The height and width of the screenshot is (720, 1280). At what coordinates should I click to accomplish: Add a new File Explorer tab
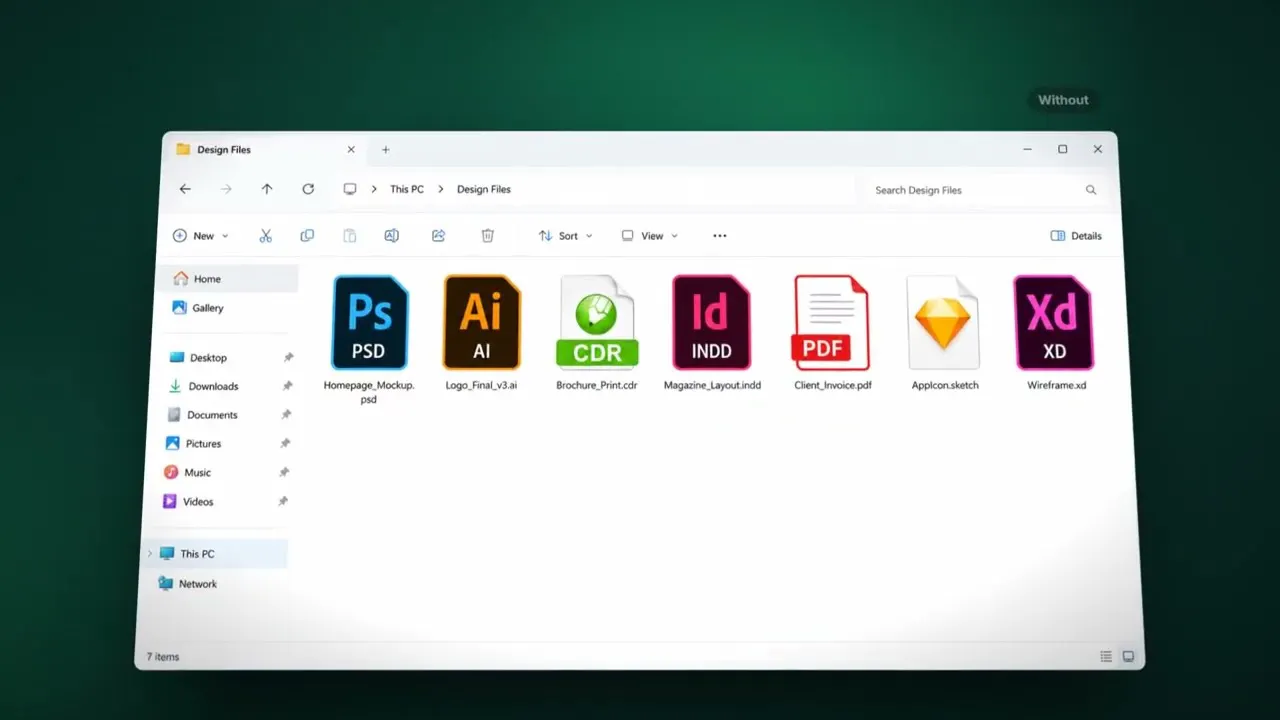(x=386, y=150)
